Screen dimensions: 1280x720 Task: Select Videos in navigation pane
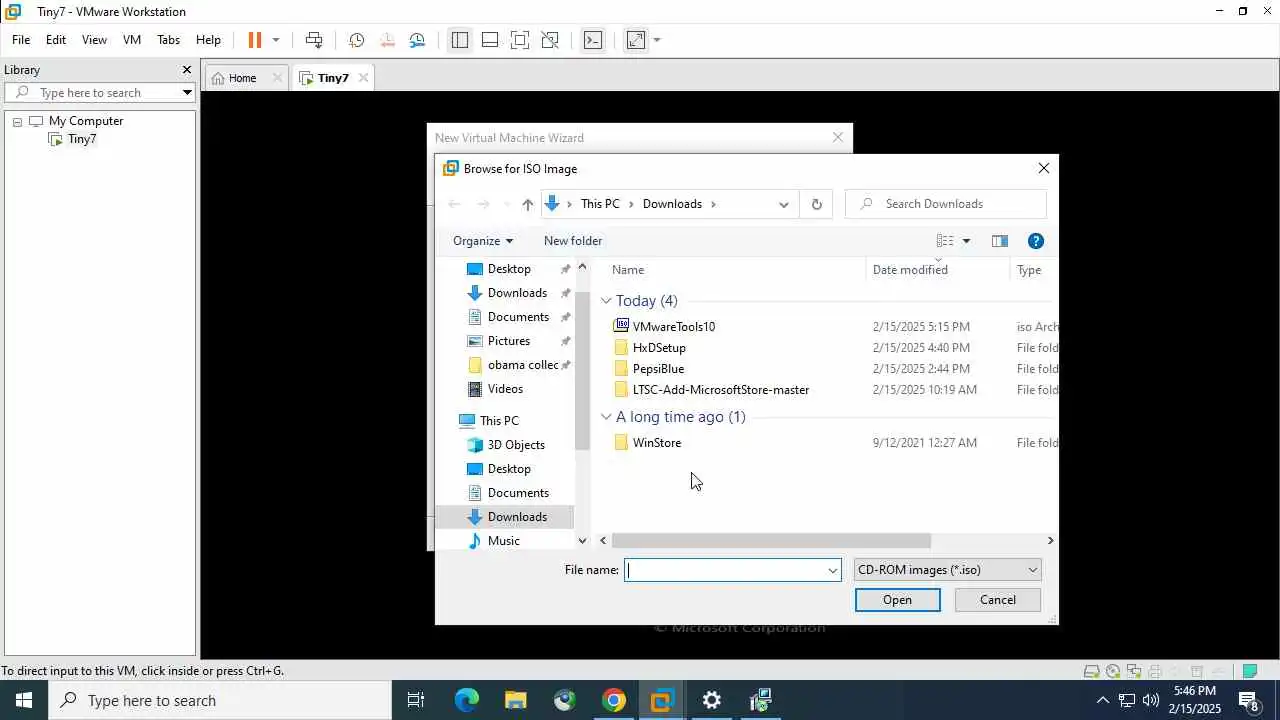tap(505, 389)
